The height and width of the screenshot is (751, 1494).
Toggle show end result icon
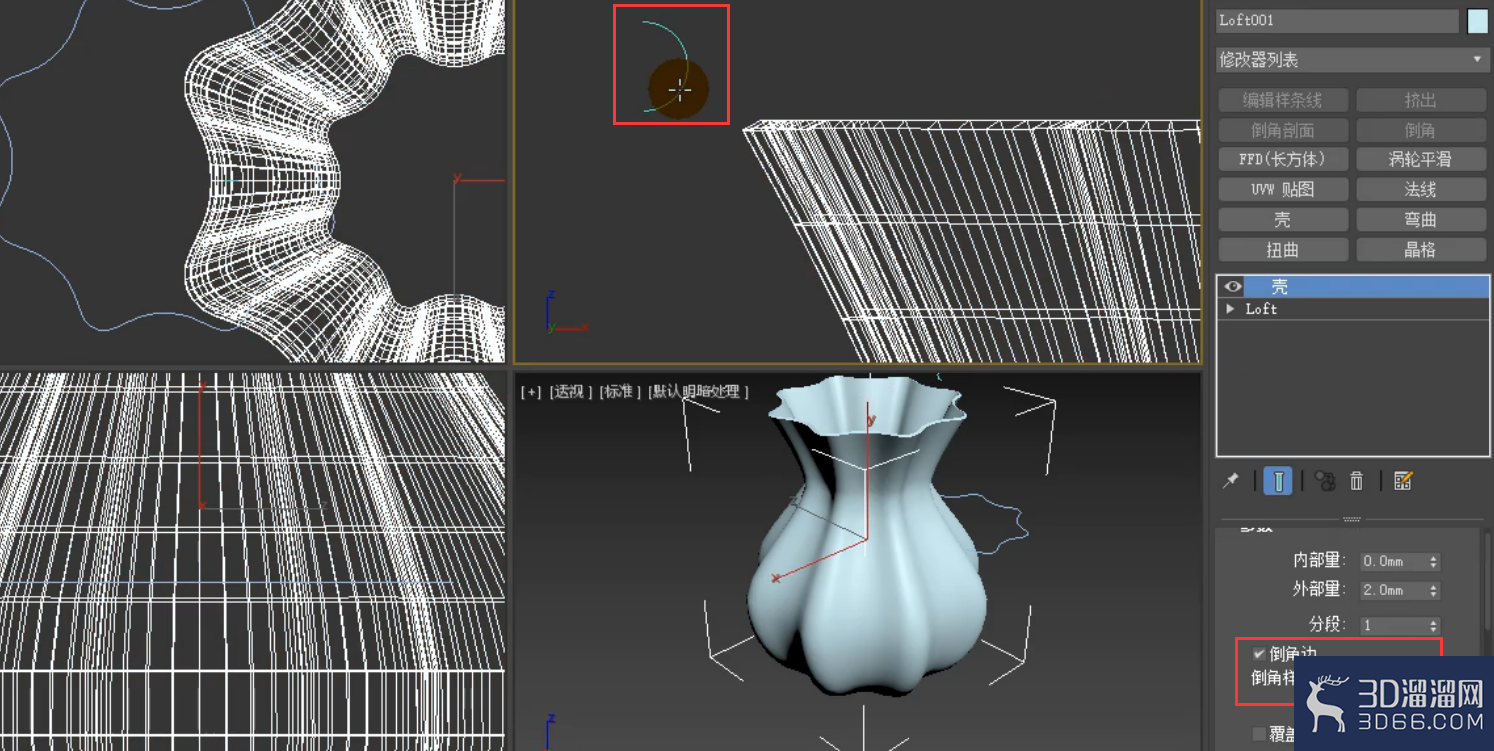click(1278, 481)
